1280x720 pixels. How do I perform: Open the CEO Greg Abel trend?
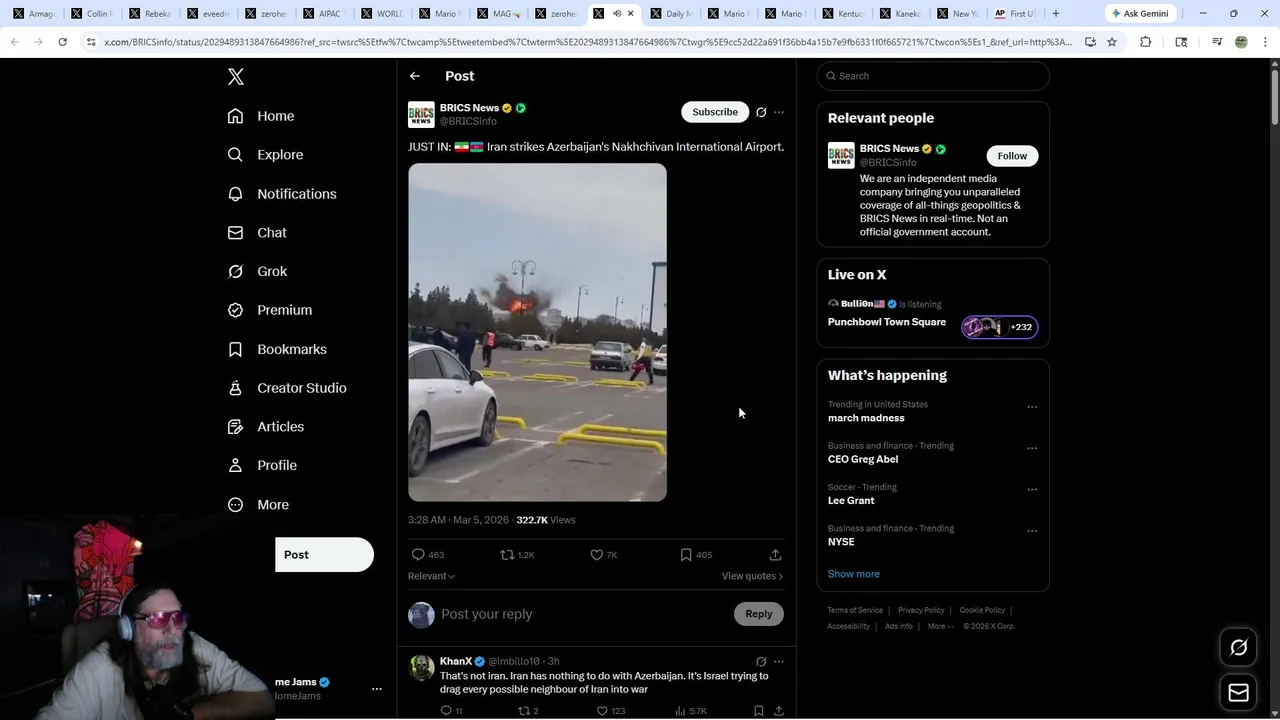click(863, 459)
